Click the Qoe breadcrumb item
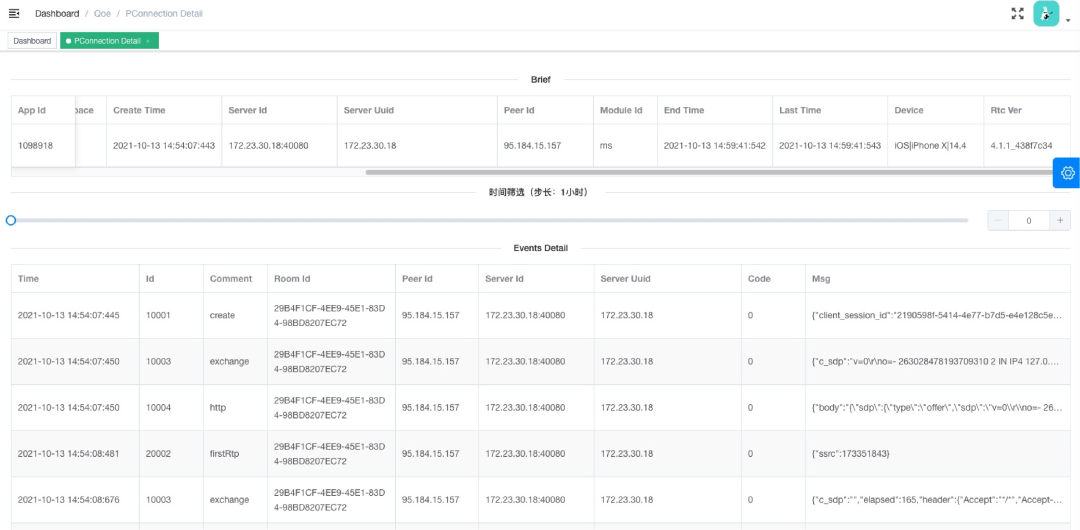Viewport: 1080px width, 530px height. click(x=102, y=14)
